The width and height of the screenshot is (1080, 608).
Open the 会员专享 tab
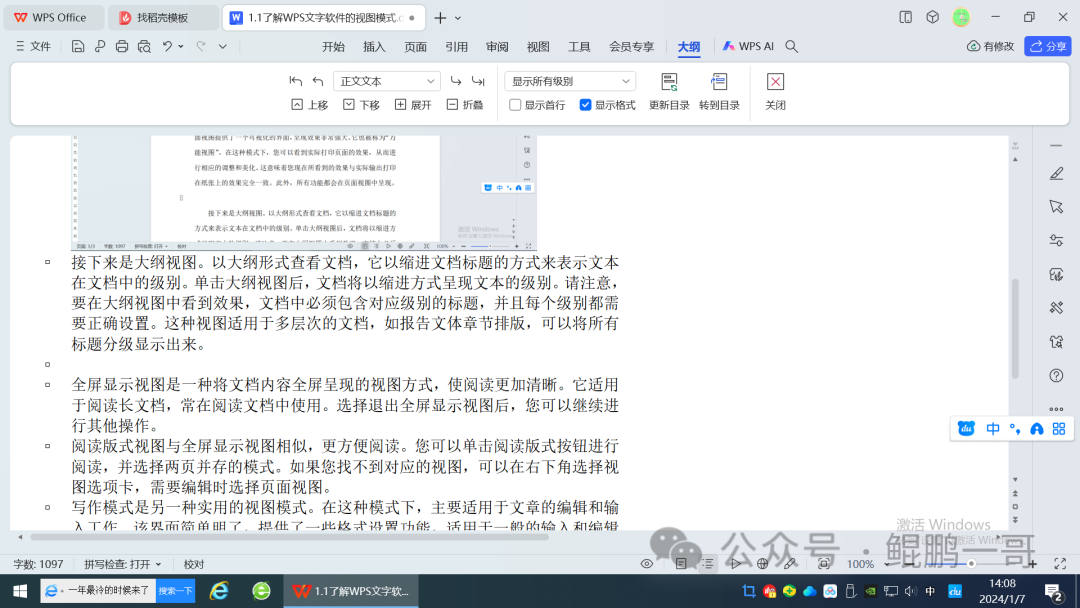tap(632, 46)
